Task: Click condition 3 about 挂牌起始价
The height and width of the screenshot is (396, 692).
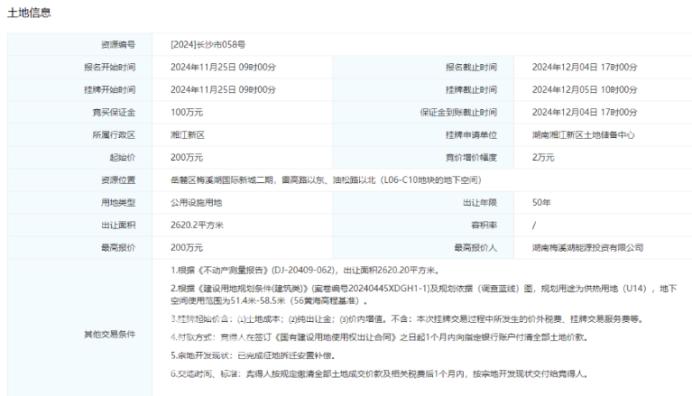Action: pos(407,319)
